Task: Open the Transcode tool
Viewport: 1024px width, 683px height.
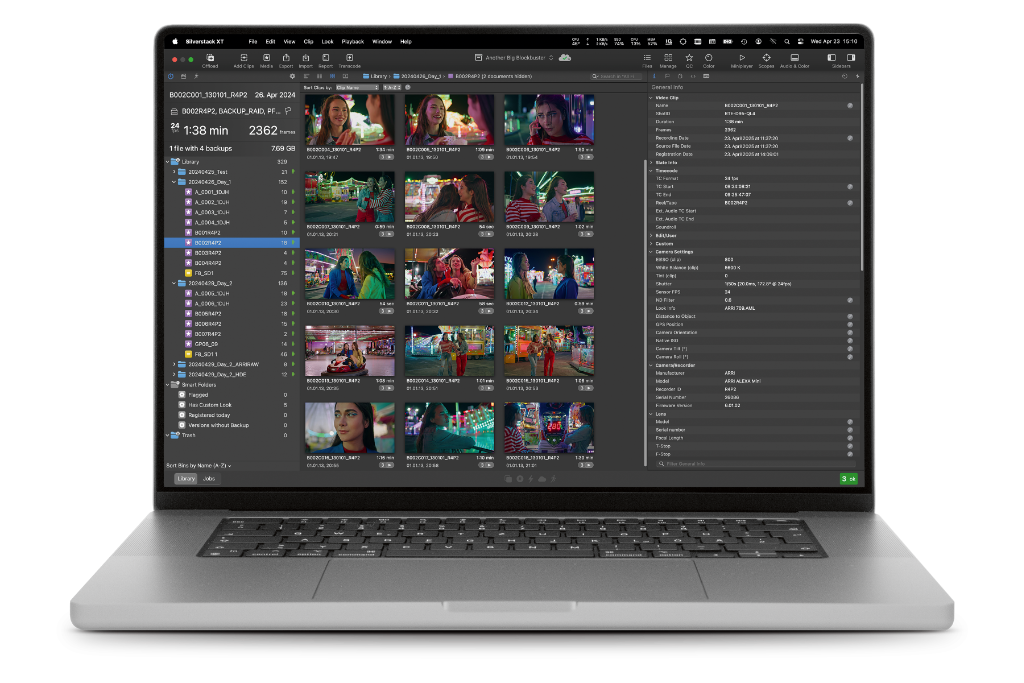Action: tap(349, 60)
